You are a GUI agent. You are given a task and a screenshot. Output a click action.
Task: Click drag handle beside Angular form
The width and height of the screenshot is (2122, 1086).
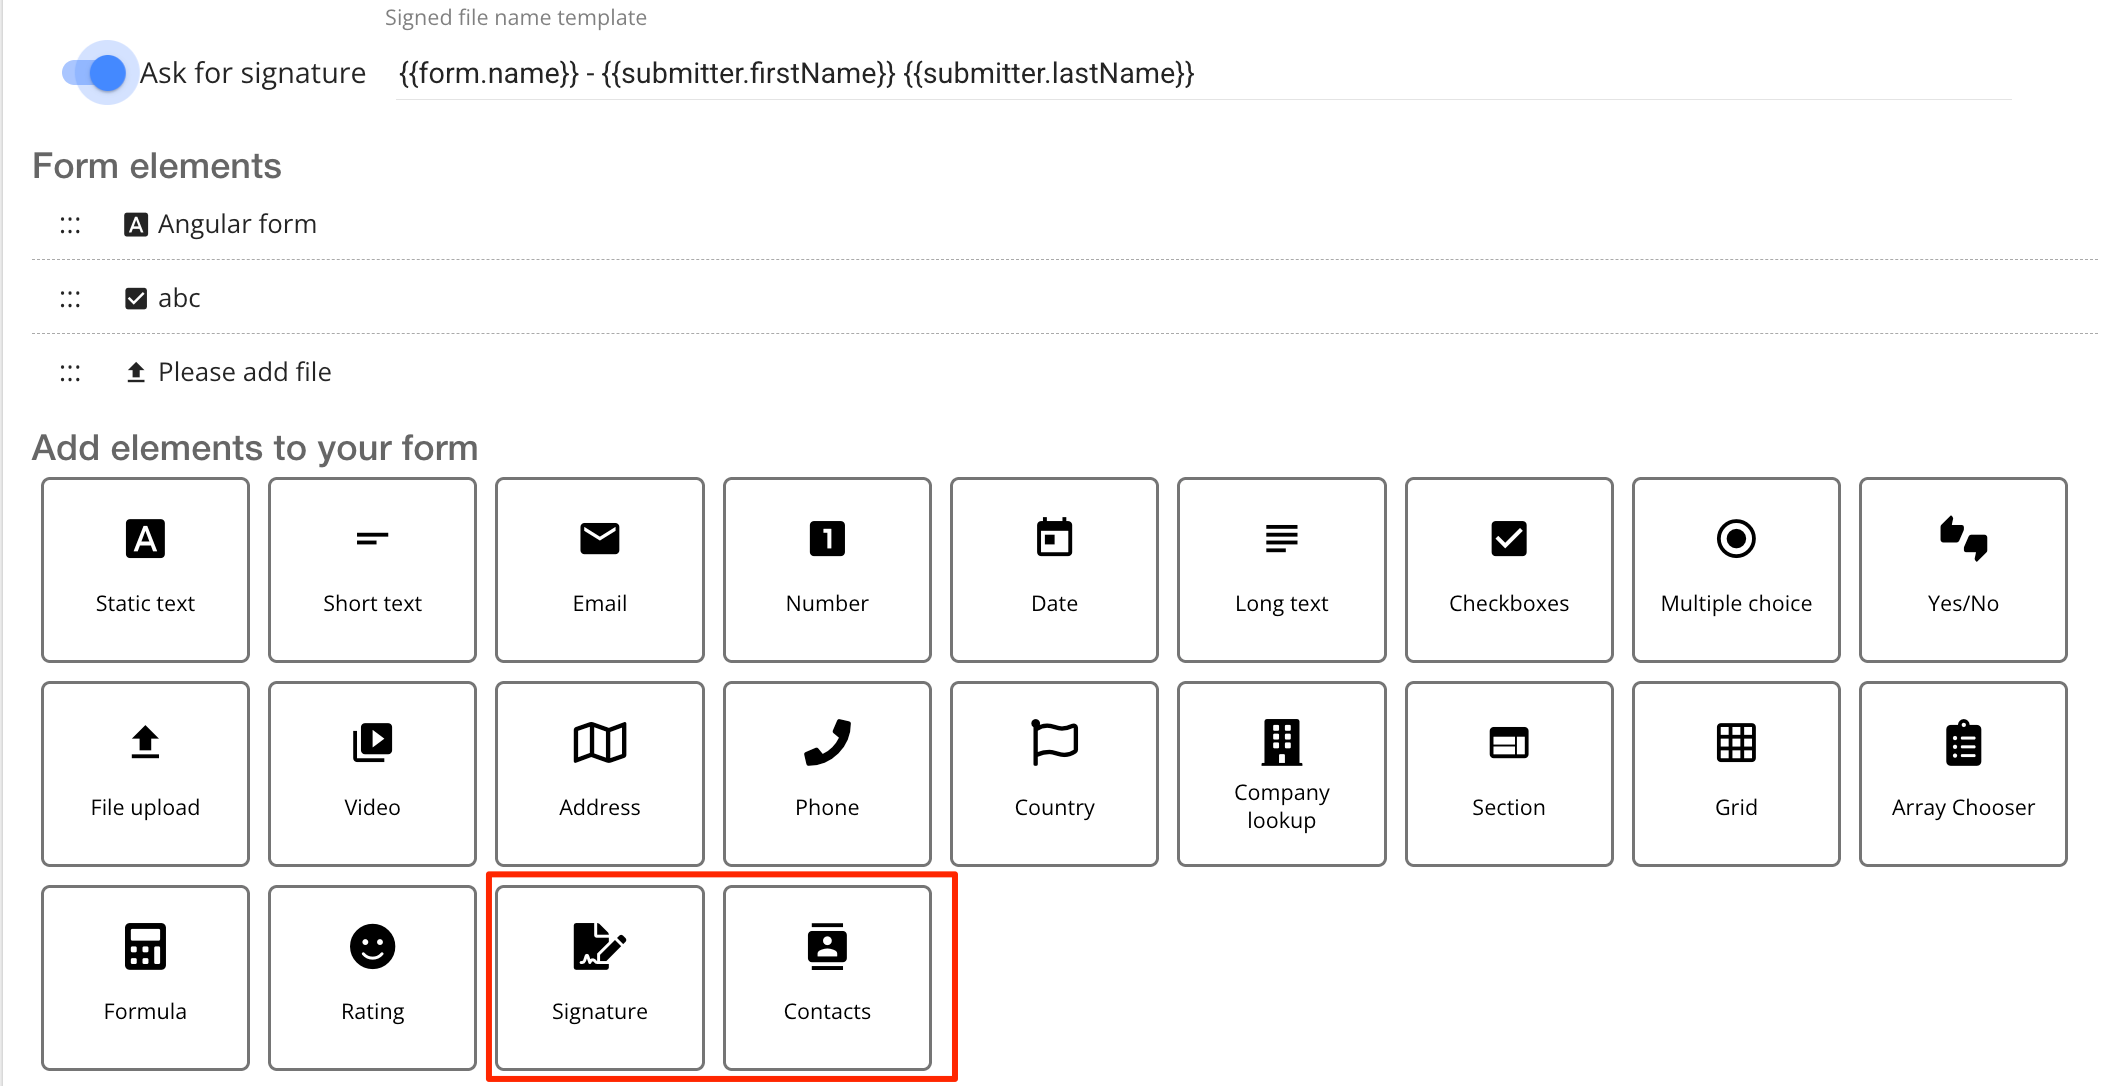pos(70,225)
